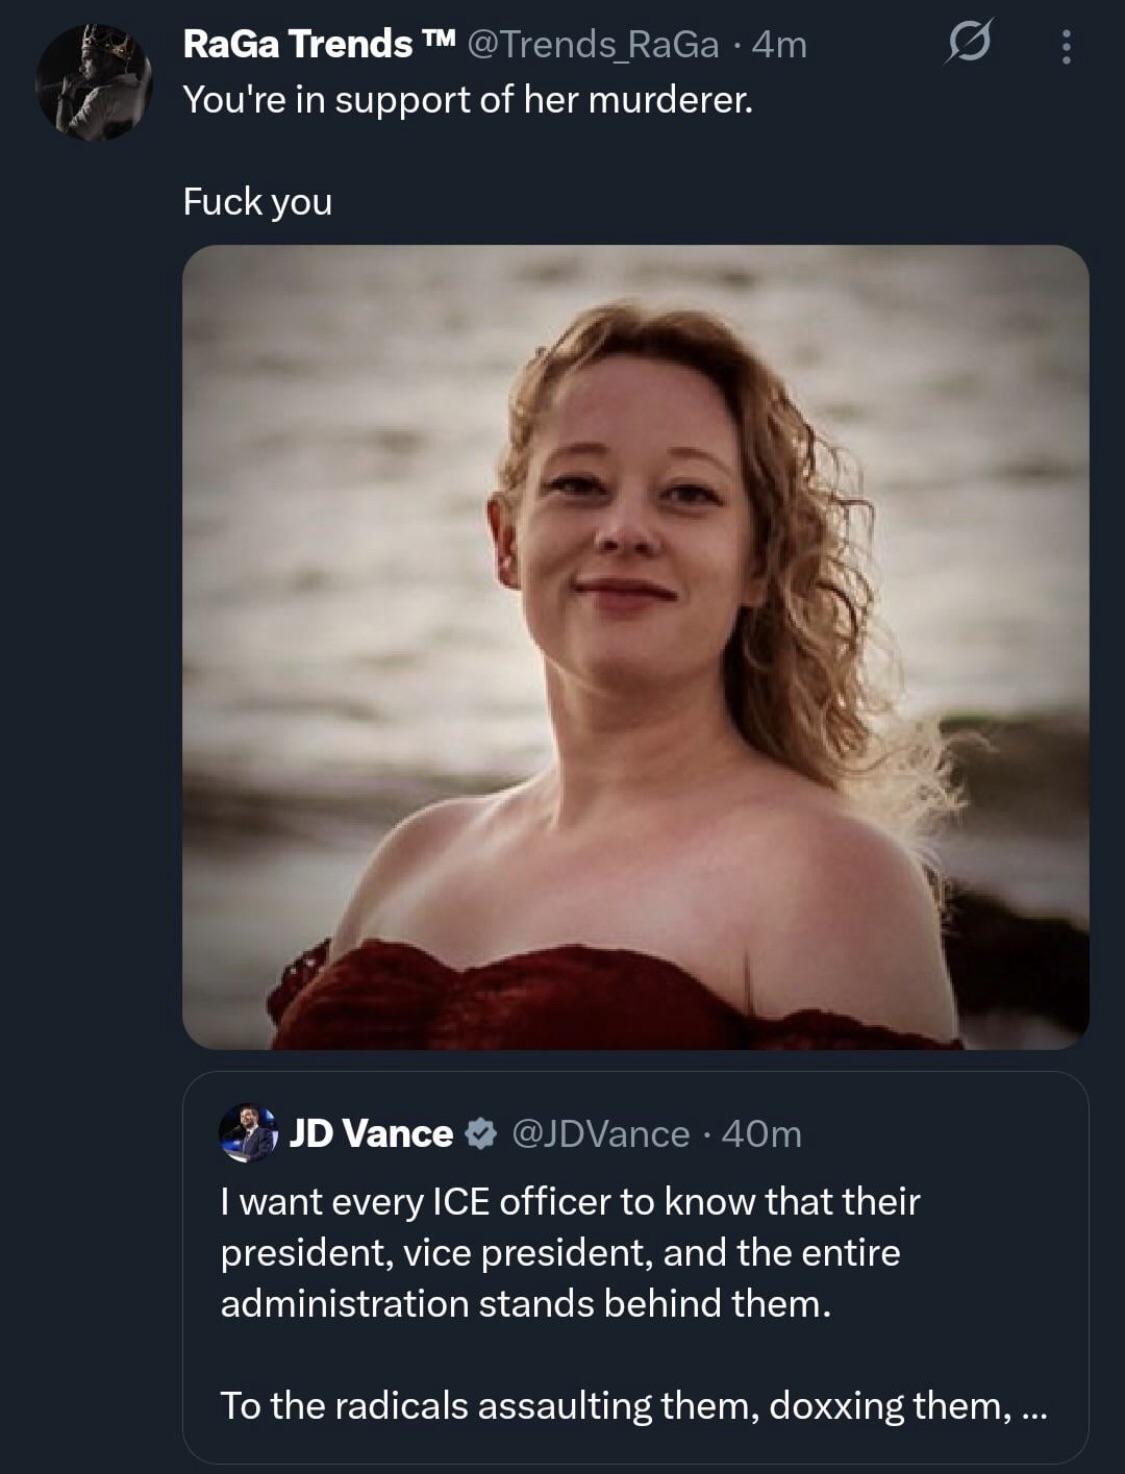Open the 4m post timestamp
The image size is (1125, 1474).
coord(778,45)
